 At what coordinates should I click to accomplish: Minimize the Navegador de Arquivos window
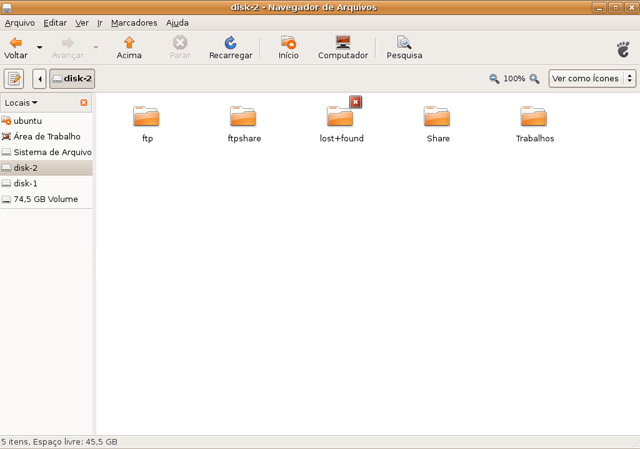click(599, 7)
